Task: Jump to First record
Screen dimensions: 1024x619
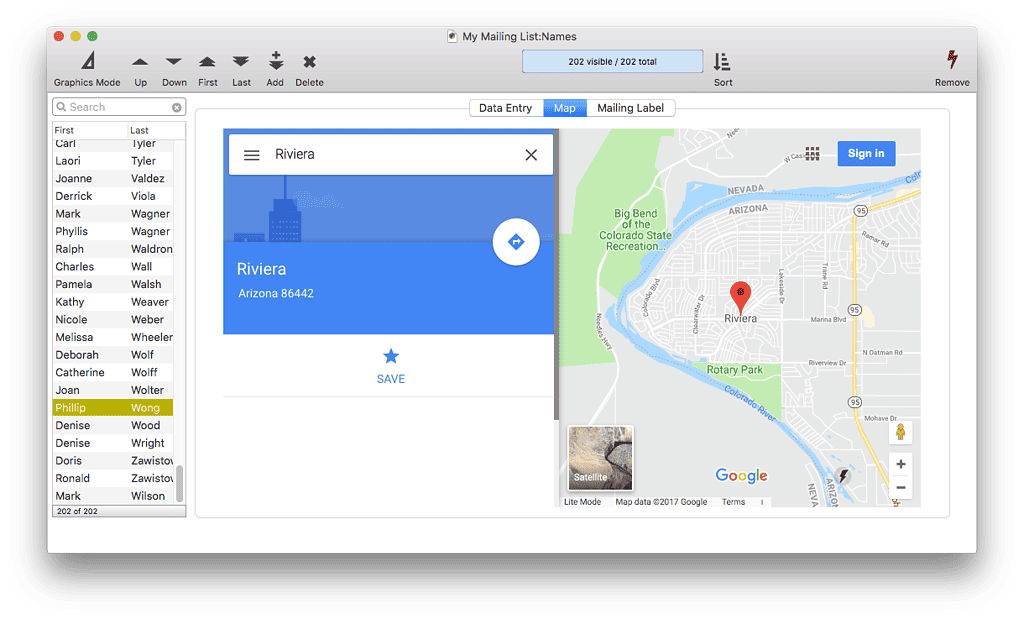Action: pyautogui.click(x=207, y=62)
